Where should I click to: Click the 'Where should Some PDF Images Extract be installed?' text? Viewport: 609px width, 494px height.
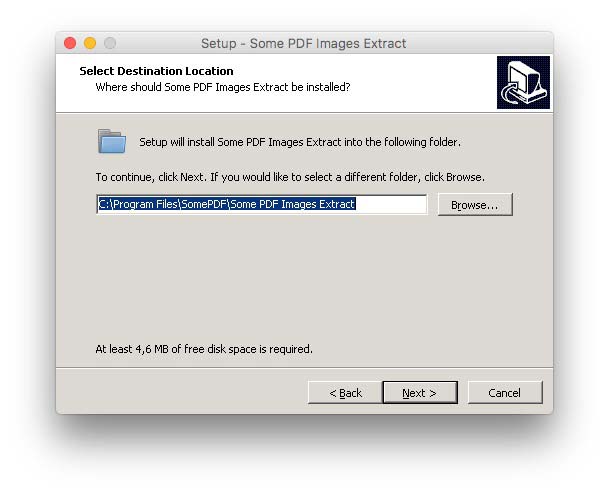[x=223, y=87]
